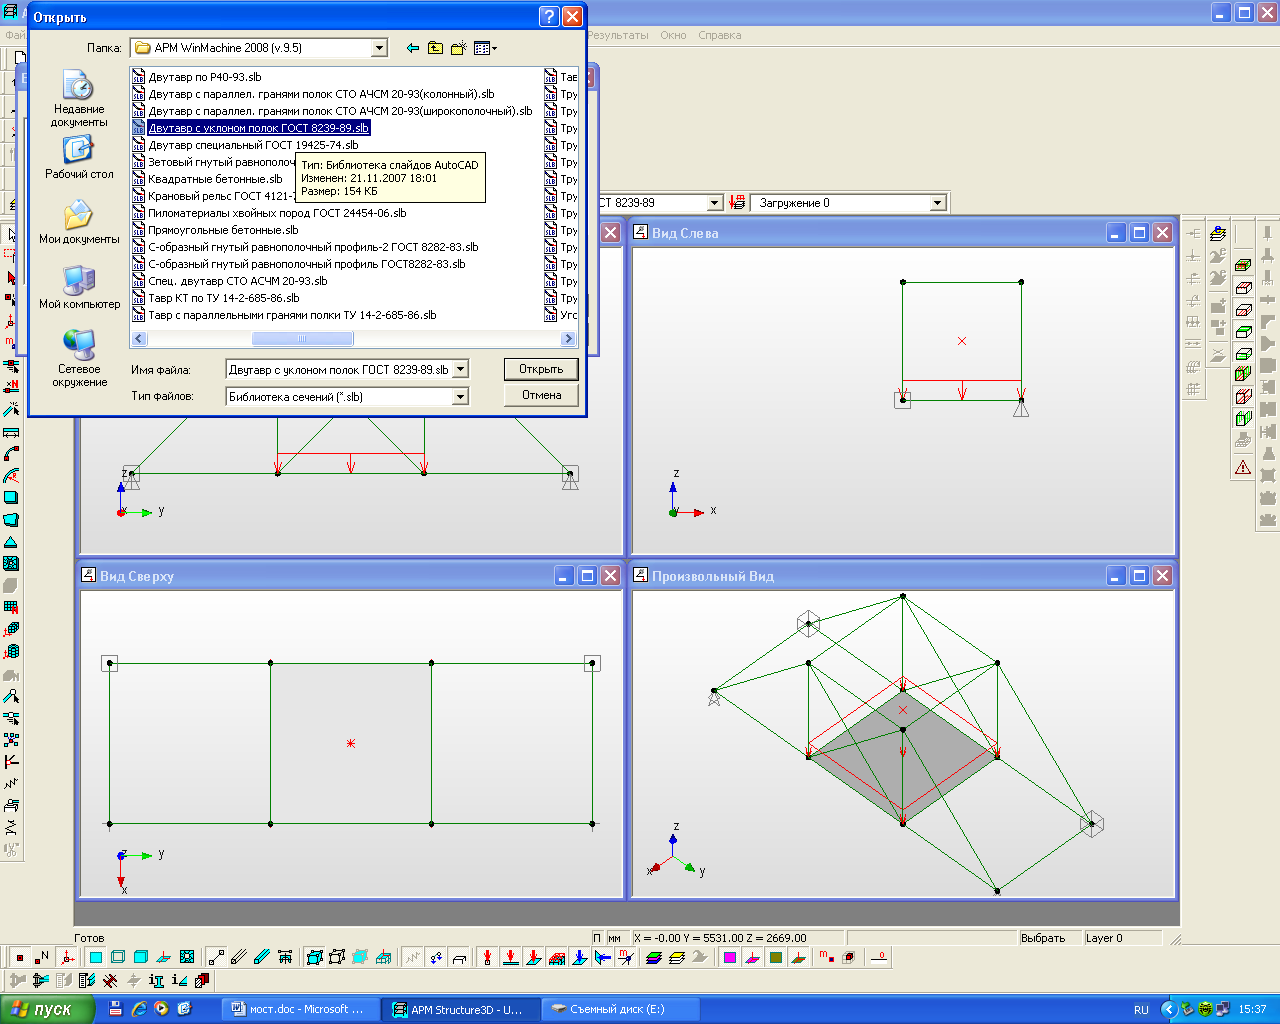Click the file list horizontal scrollbar thumb
1280x1024 pixels.
(x=302, y=339)
